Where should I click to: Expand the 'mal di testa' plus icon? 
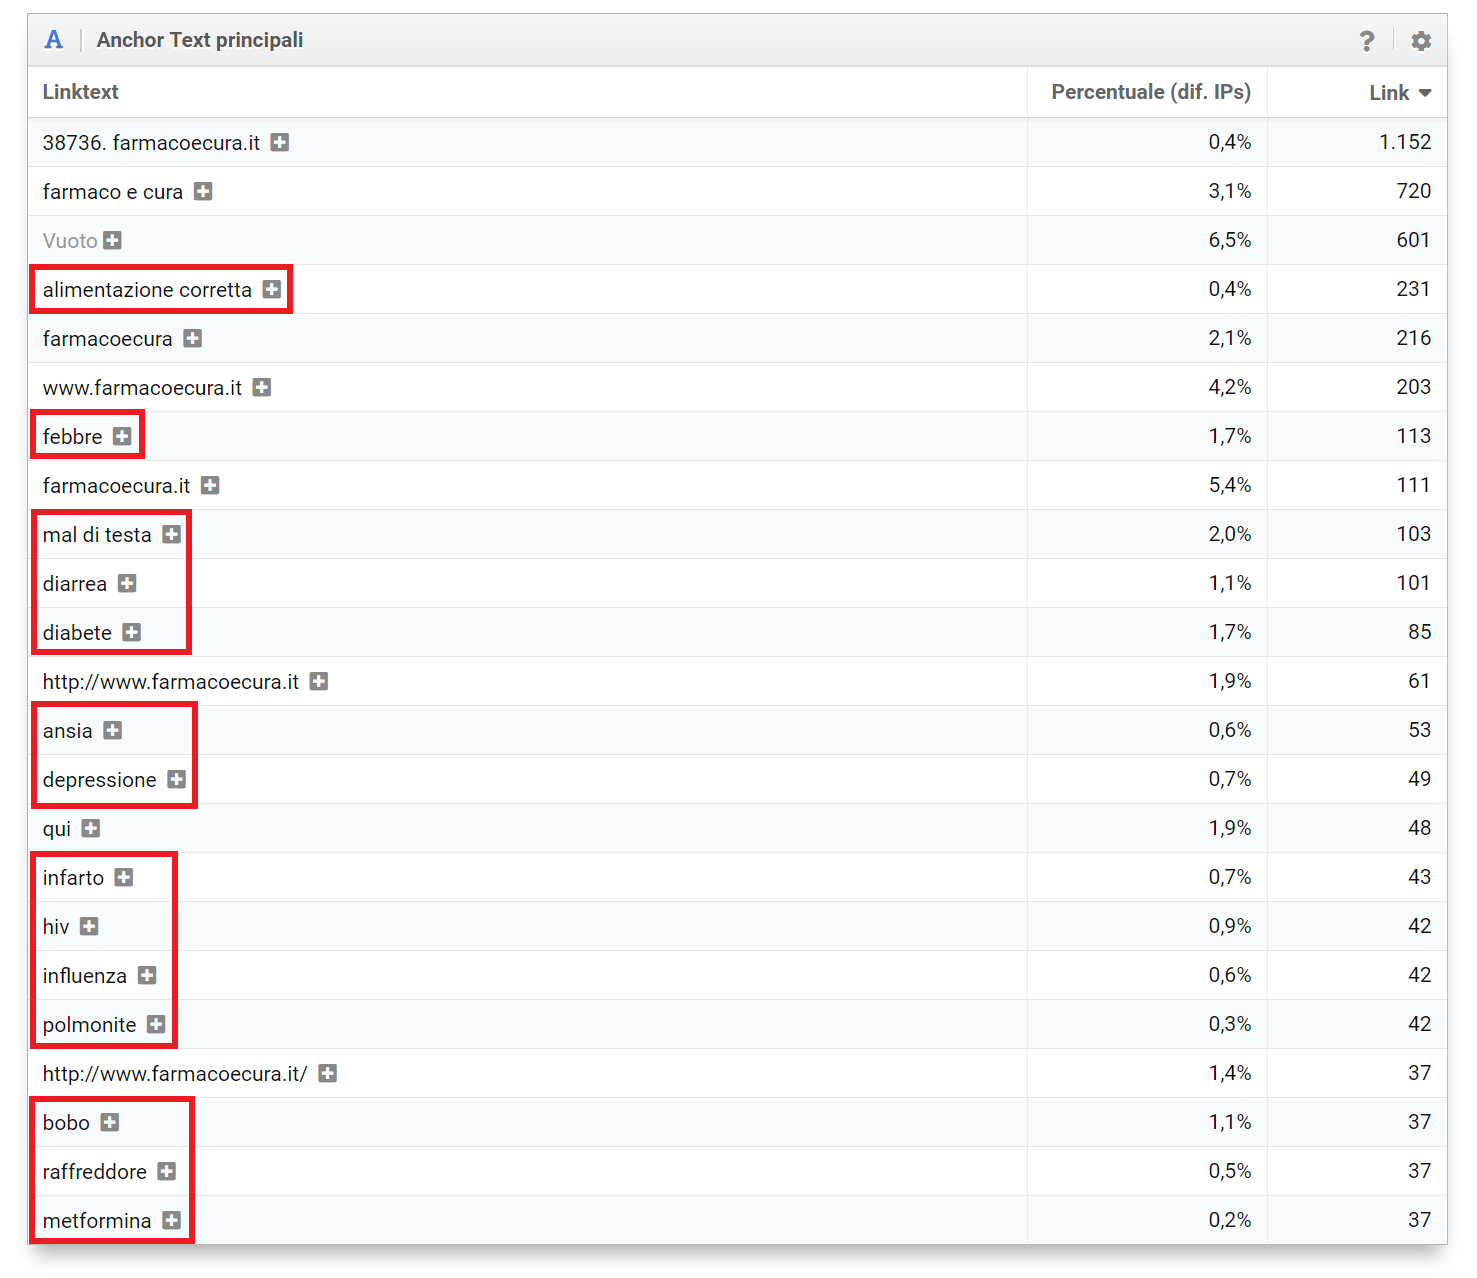coord(172,534)
